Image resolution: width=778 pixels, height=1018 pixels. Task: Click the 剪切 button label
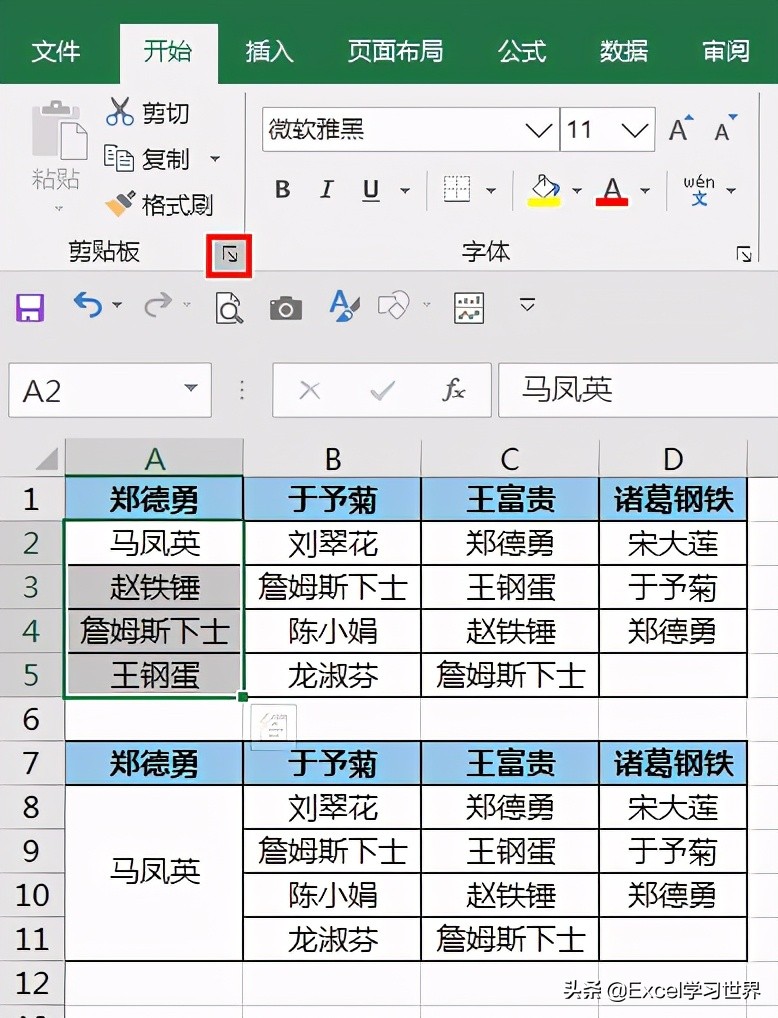tap(166, 113)
